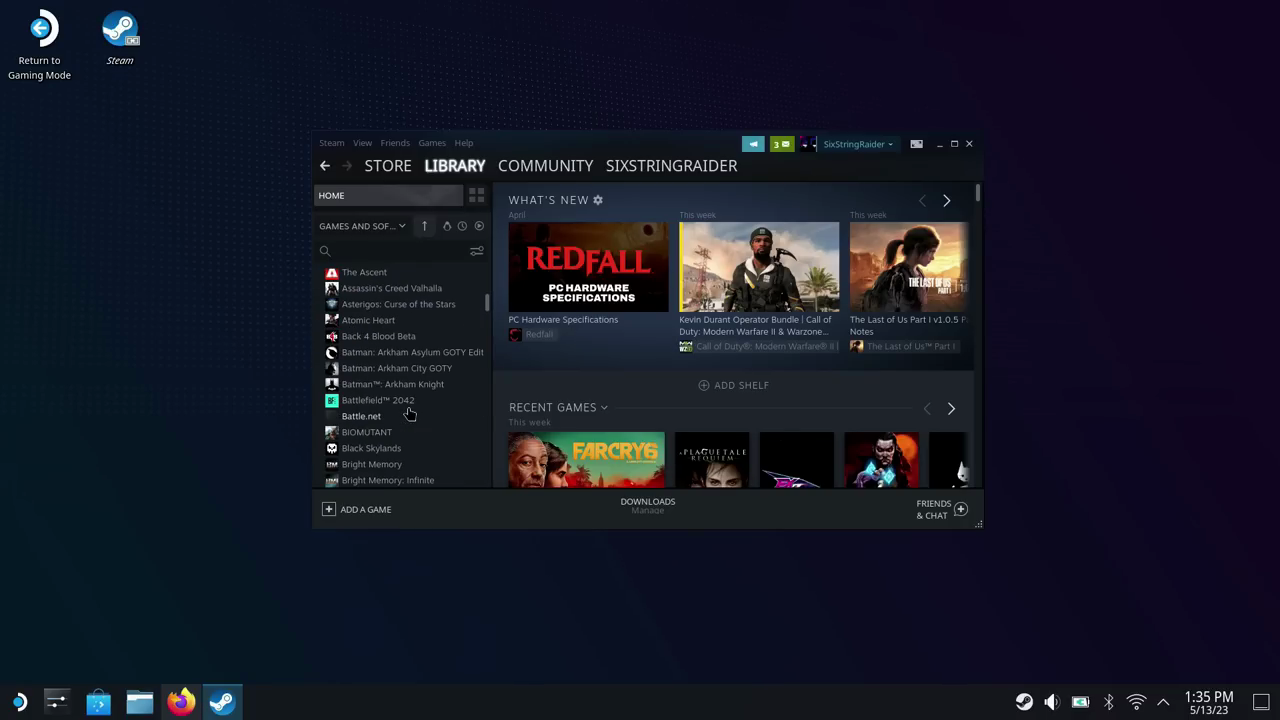Click the main library page scrollbar
Image resolution: width=1280 pixels, height=720 pixels.
tap(978, 194)
